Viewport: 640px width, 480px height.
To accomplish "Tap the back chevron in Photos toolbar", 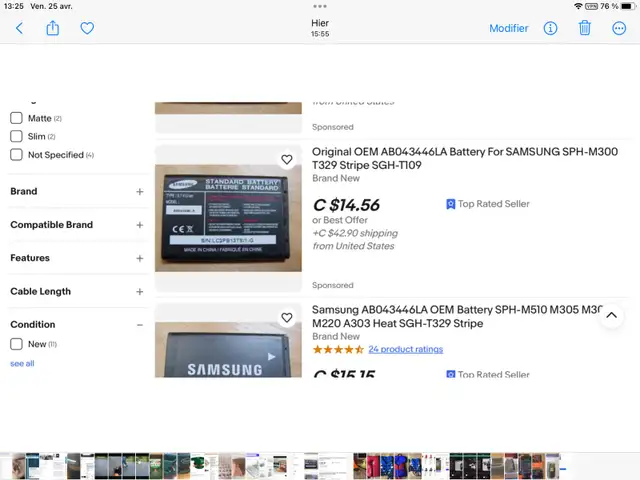I will point(19,28).
